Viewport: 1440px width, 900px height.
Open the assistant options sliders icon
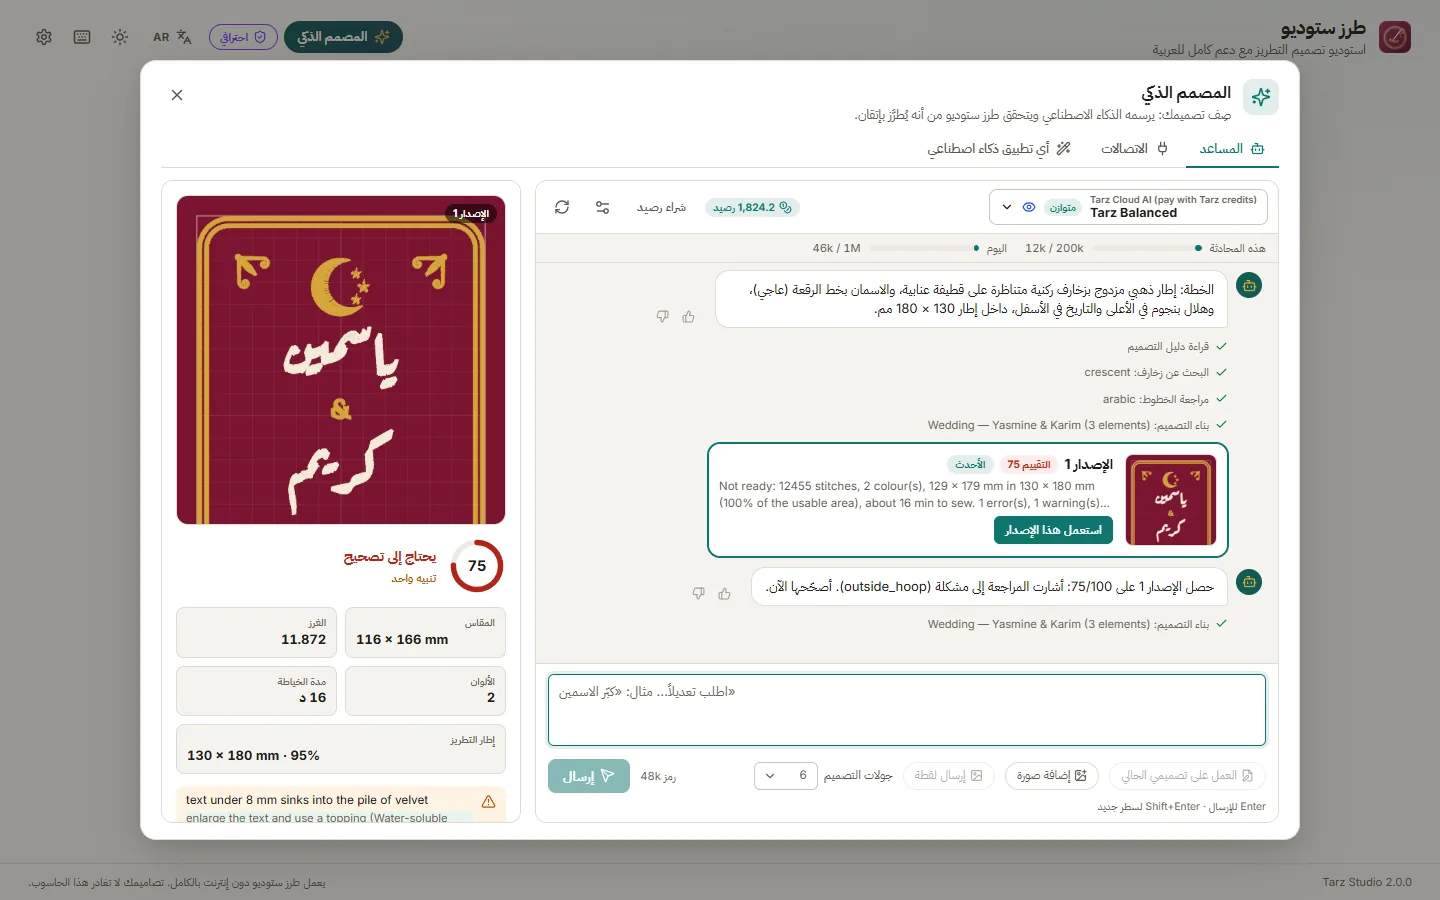(x=602, y=207)
